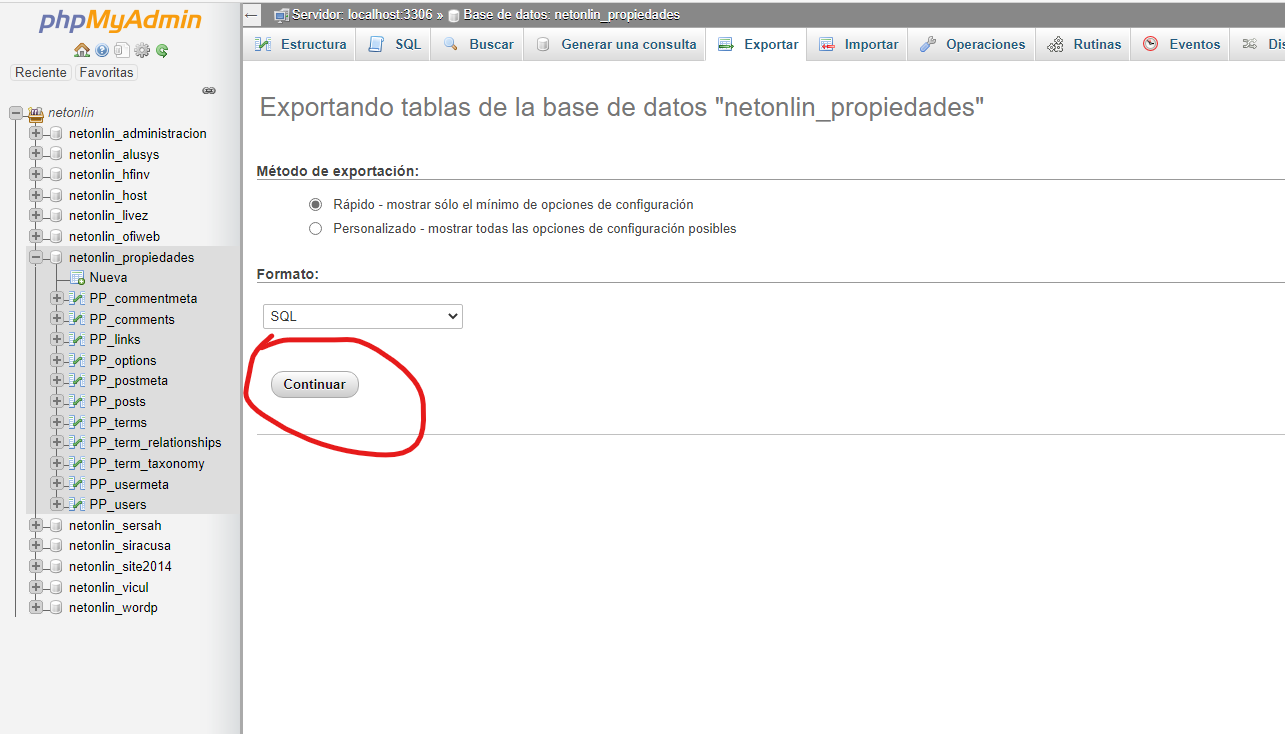Expand the netonlin_siracusa database node
Image resolution: width=1285 pixels, height=734 pixels.
point(36,545)
